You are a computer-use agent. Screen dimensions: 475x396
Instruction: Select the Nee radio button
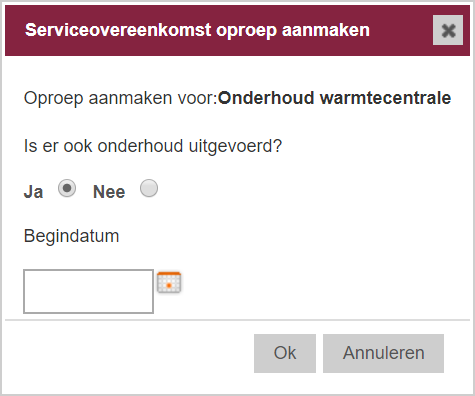tap(149, 188)
